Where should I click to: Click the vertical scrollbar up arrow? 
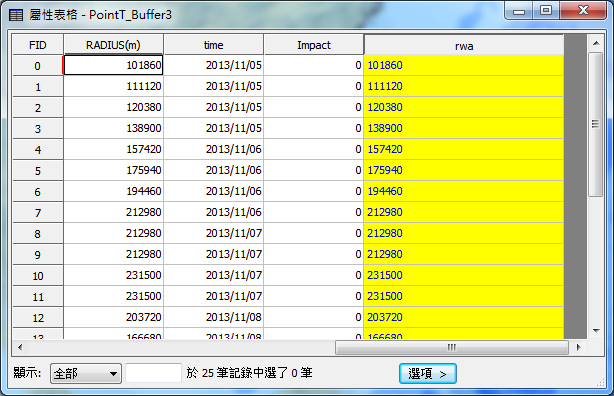coord(596,43)
